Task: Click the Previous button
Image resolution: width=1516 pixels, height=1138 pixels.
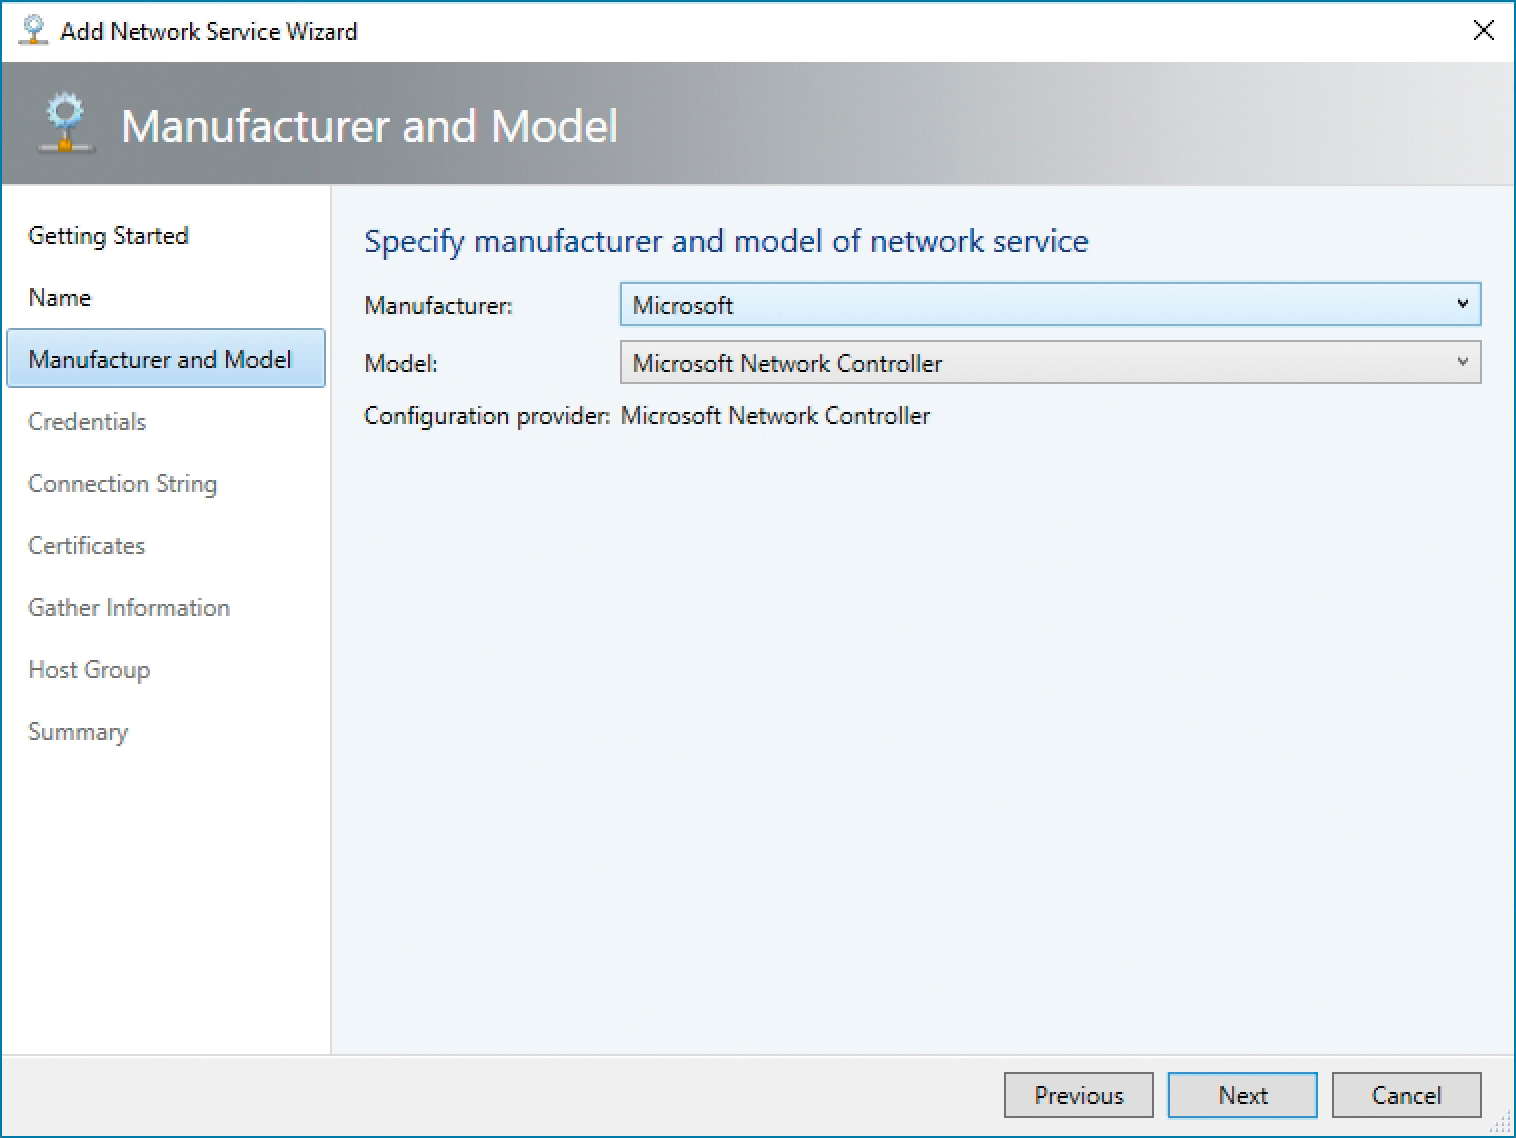Action: (1078, 1095)
